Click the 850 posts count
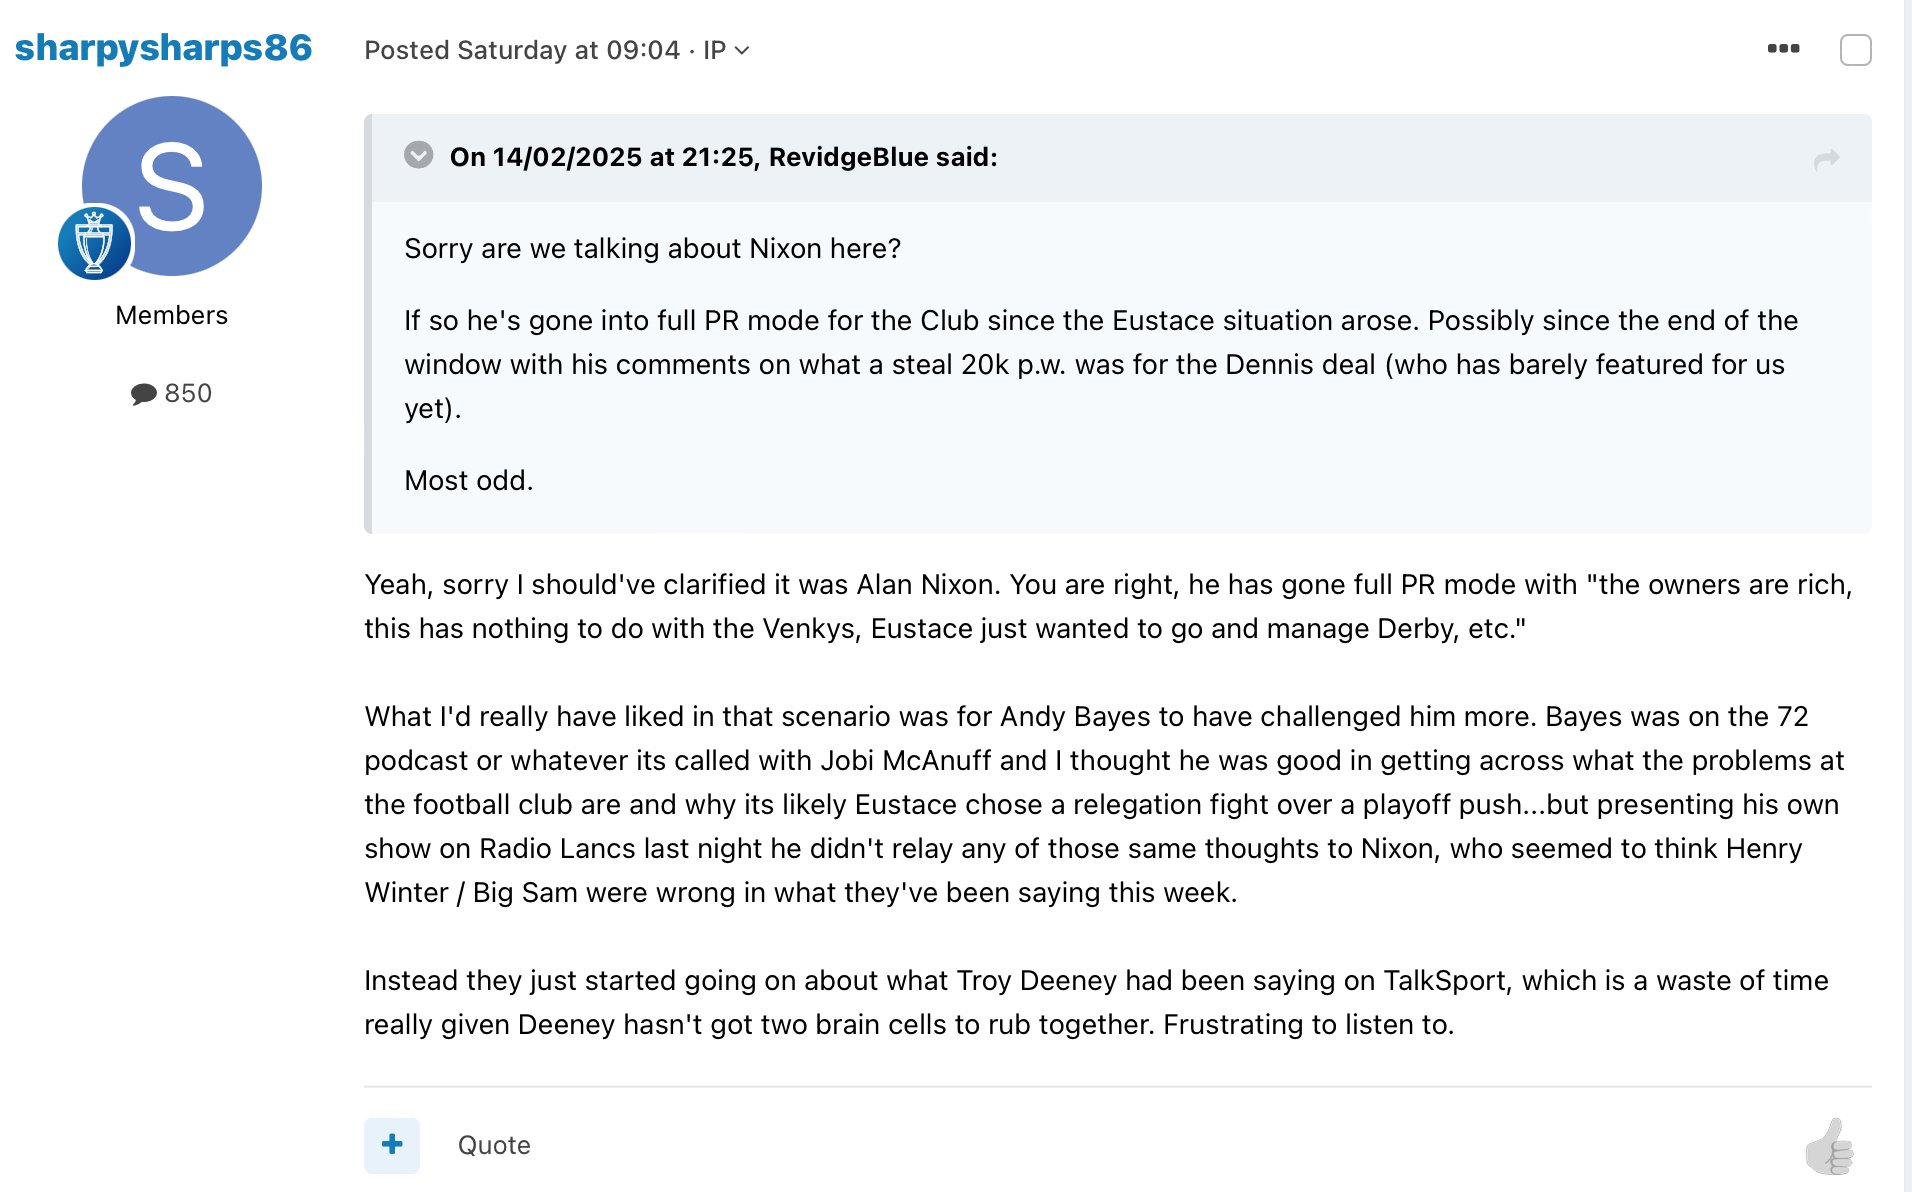The image size is (1912, 1192). coord(188,393)
